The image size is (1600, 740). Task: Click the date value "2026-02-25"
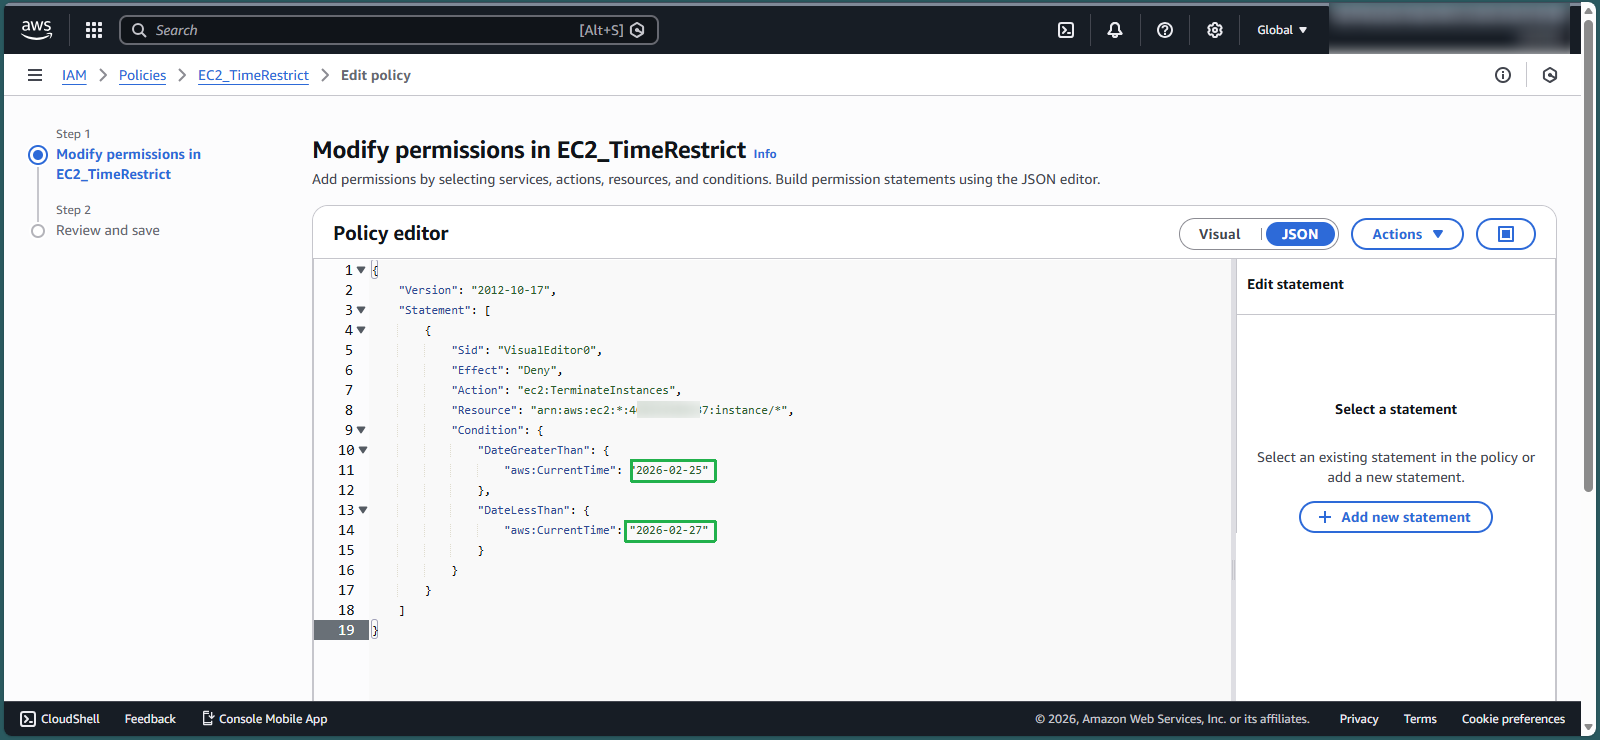(672, 470)
